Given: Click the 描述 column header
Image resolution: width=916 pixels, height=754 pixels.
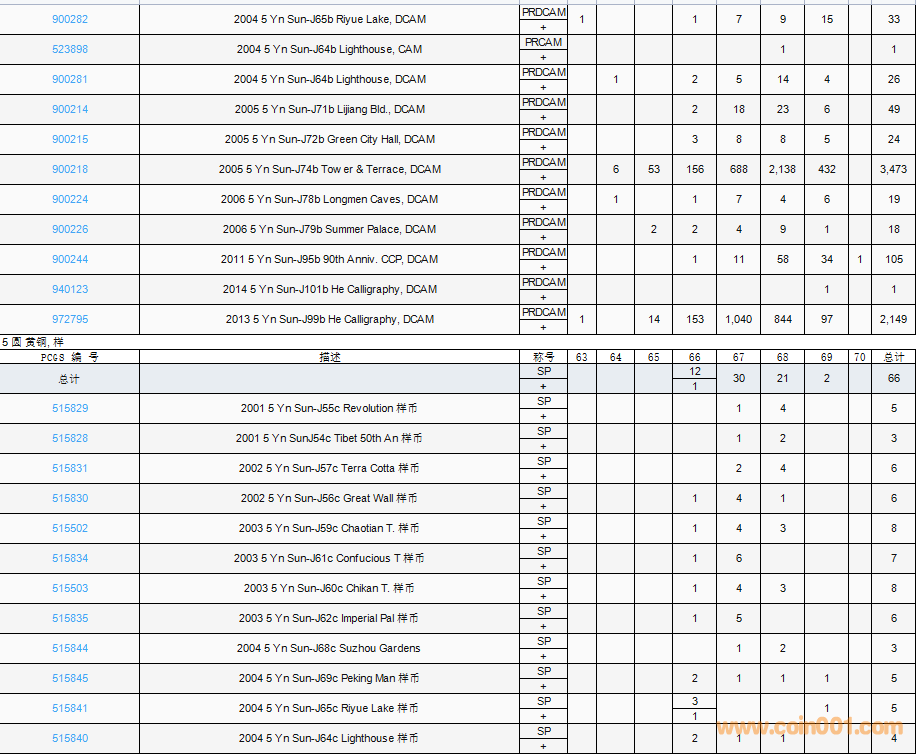Looking at the screenshot, I should 329,356.
